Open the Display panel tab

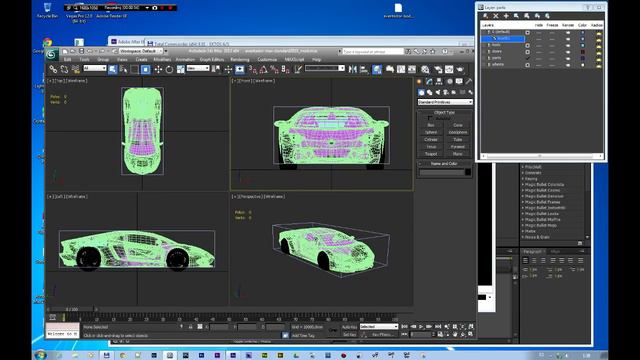(x=459, y=81)
